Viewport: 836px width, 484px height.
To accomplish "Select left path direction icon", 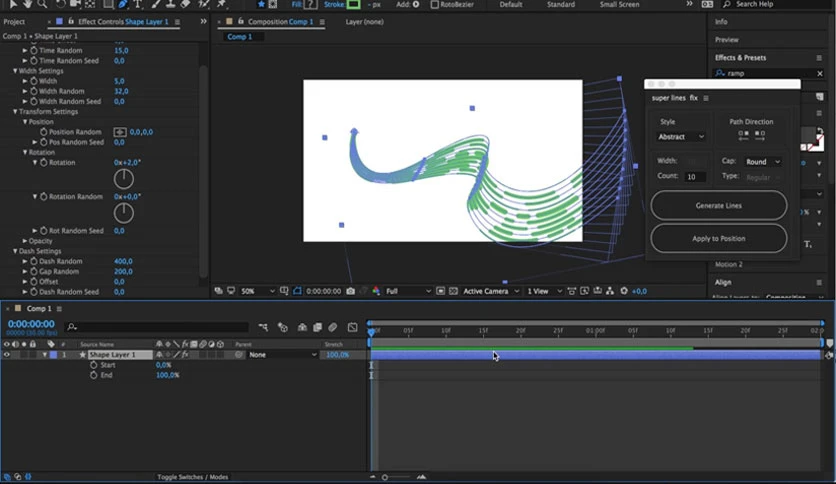I will (743, 135).
